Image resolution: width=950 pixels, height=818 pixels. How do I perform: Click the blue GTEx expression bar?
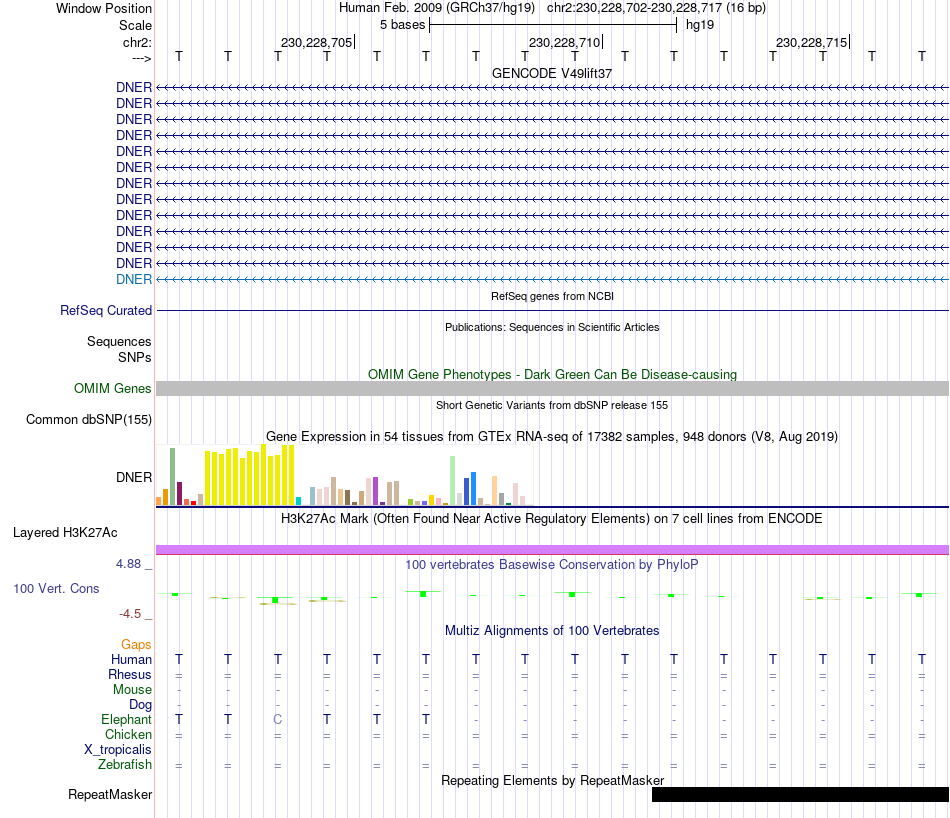(x=473, y=488)
